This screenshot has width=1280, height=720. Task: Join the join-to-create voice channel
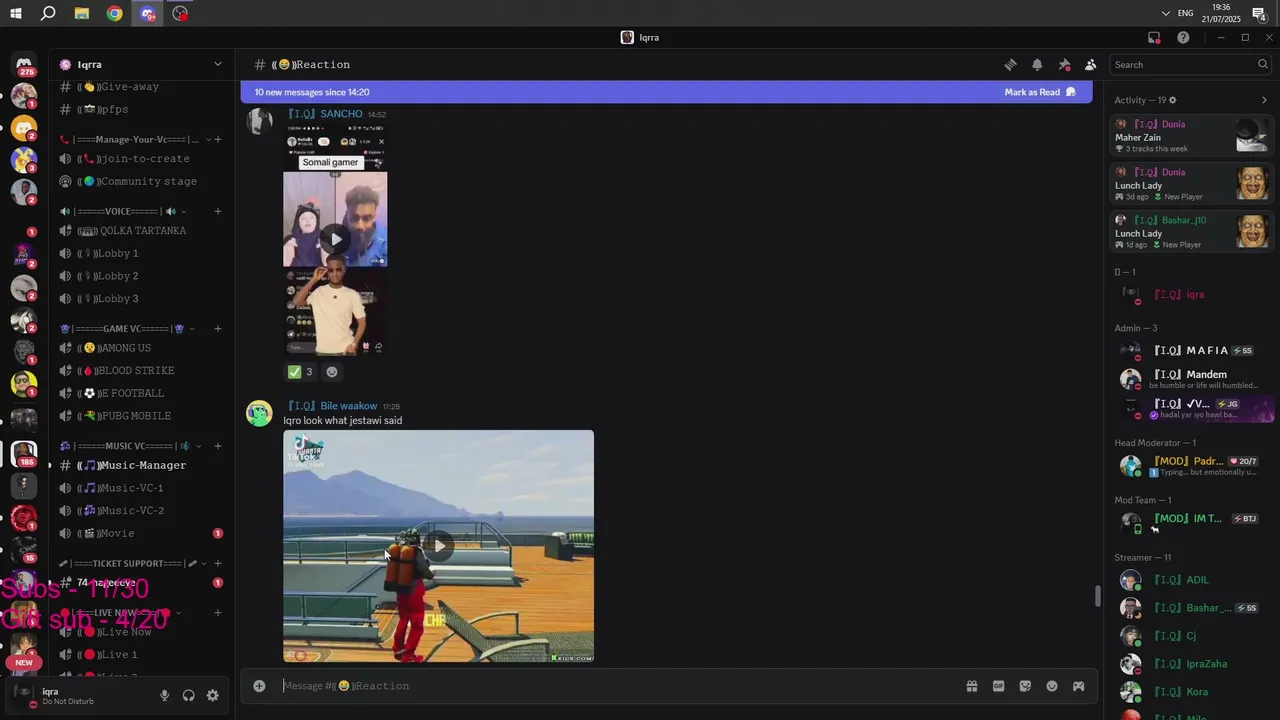click(x=141, y=159)
